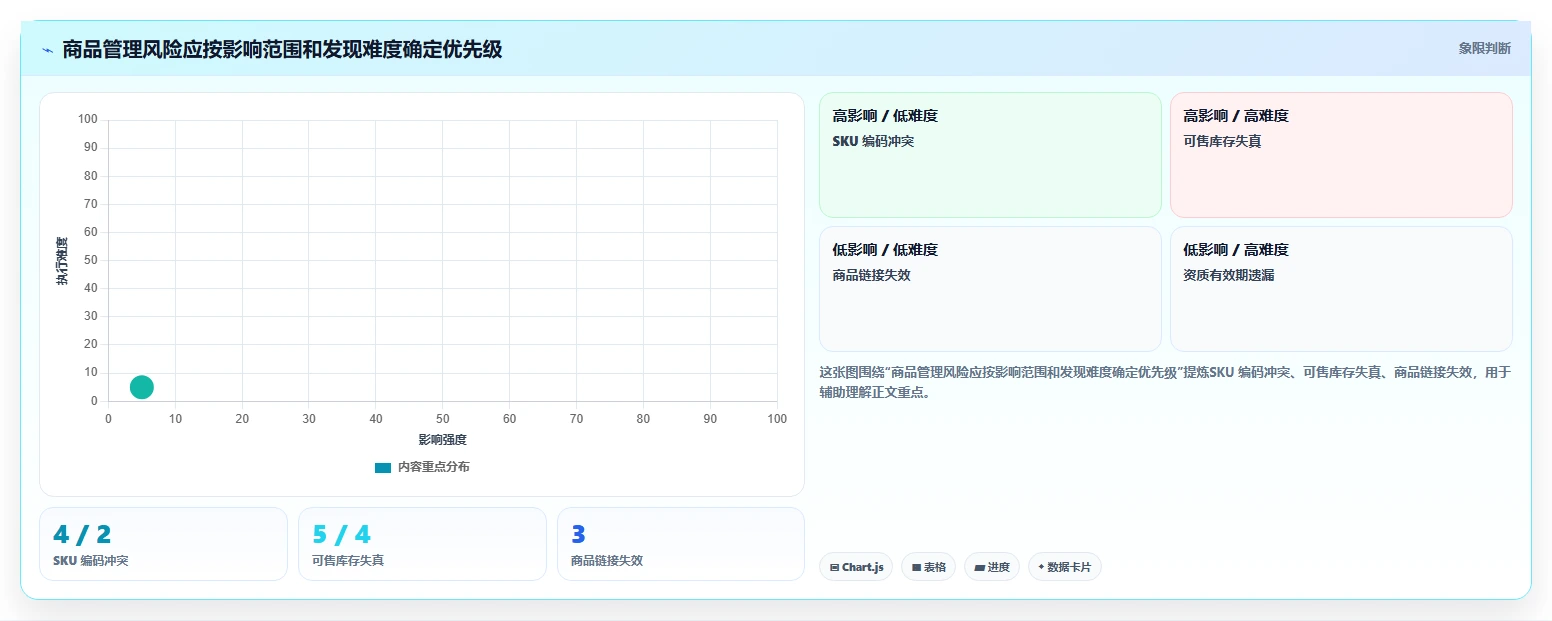Screen dimensions: 1552x621
Task: Select the 高影响 / 低难度 quadrant card
Action: 990,155
